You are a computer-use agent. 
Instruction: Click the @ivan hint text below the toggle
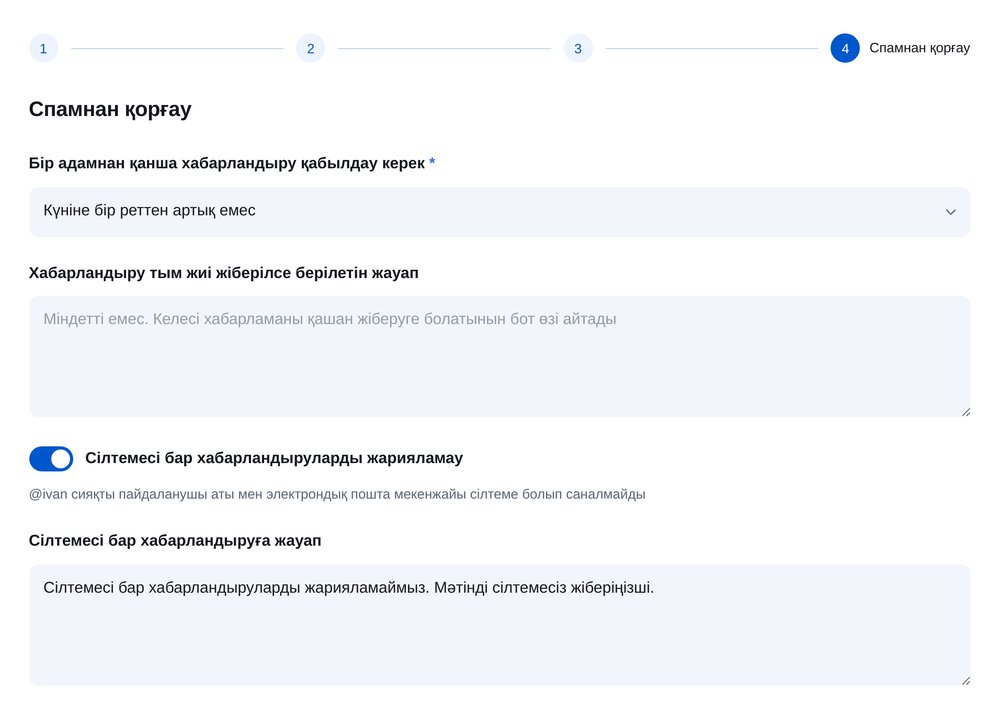(337, 494)
